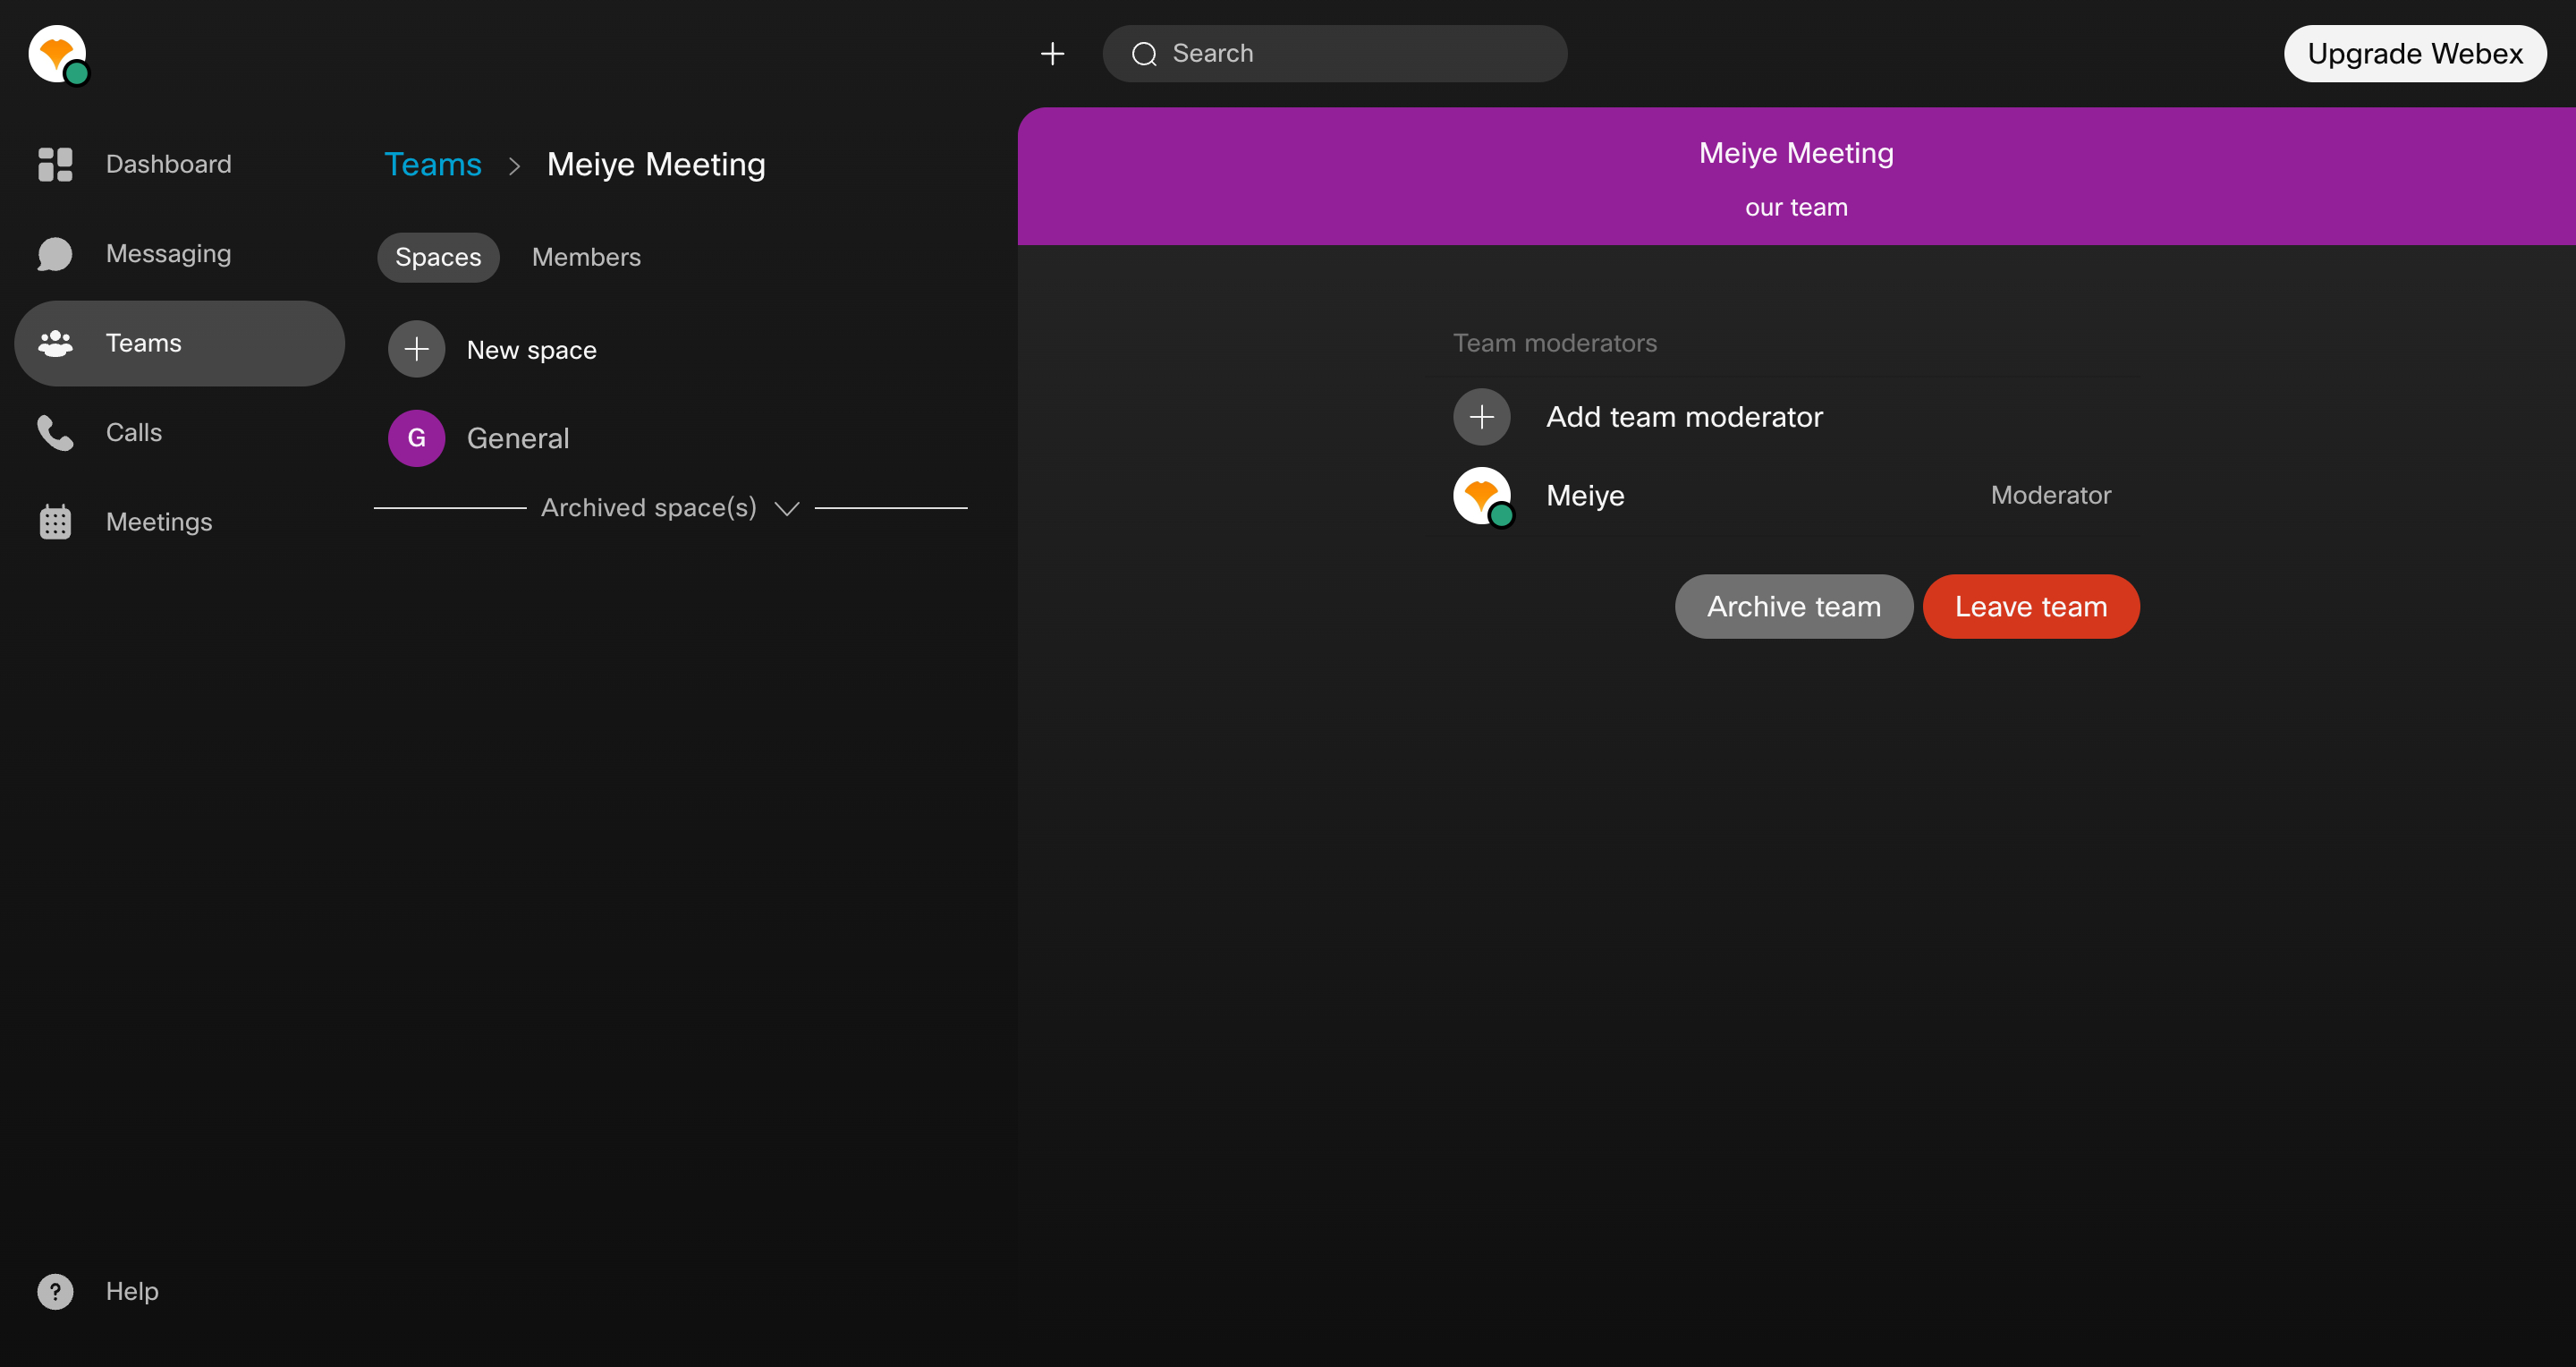Click the Teams breadcrumb link
Viewport: 2576px width, 1367px height.
(x=433, y=164)
